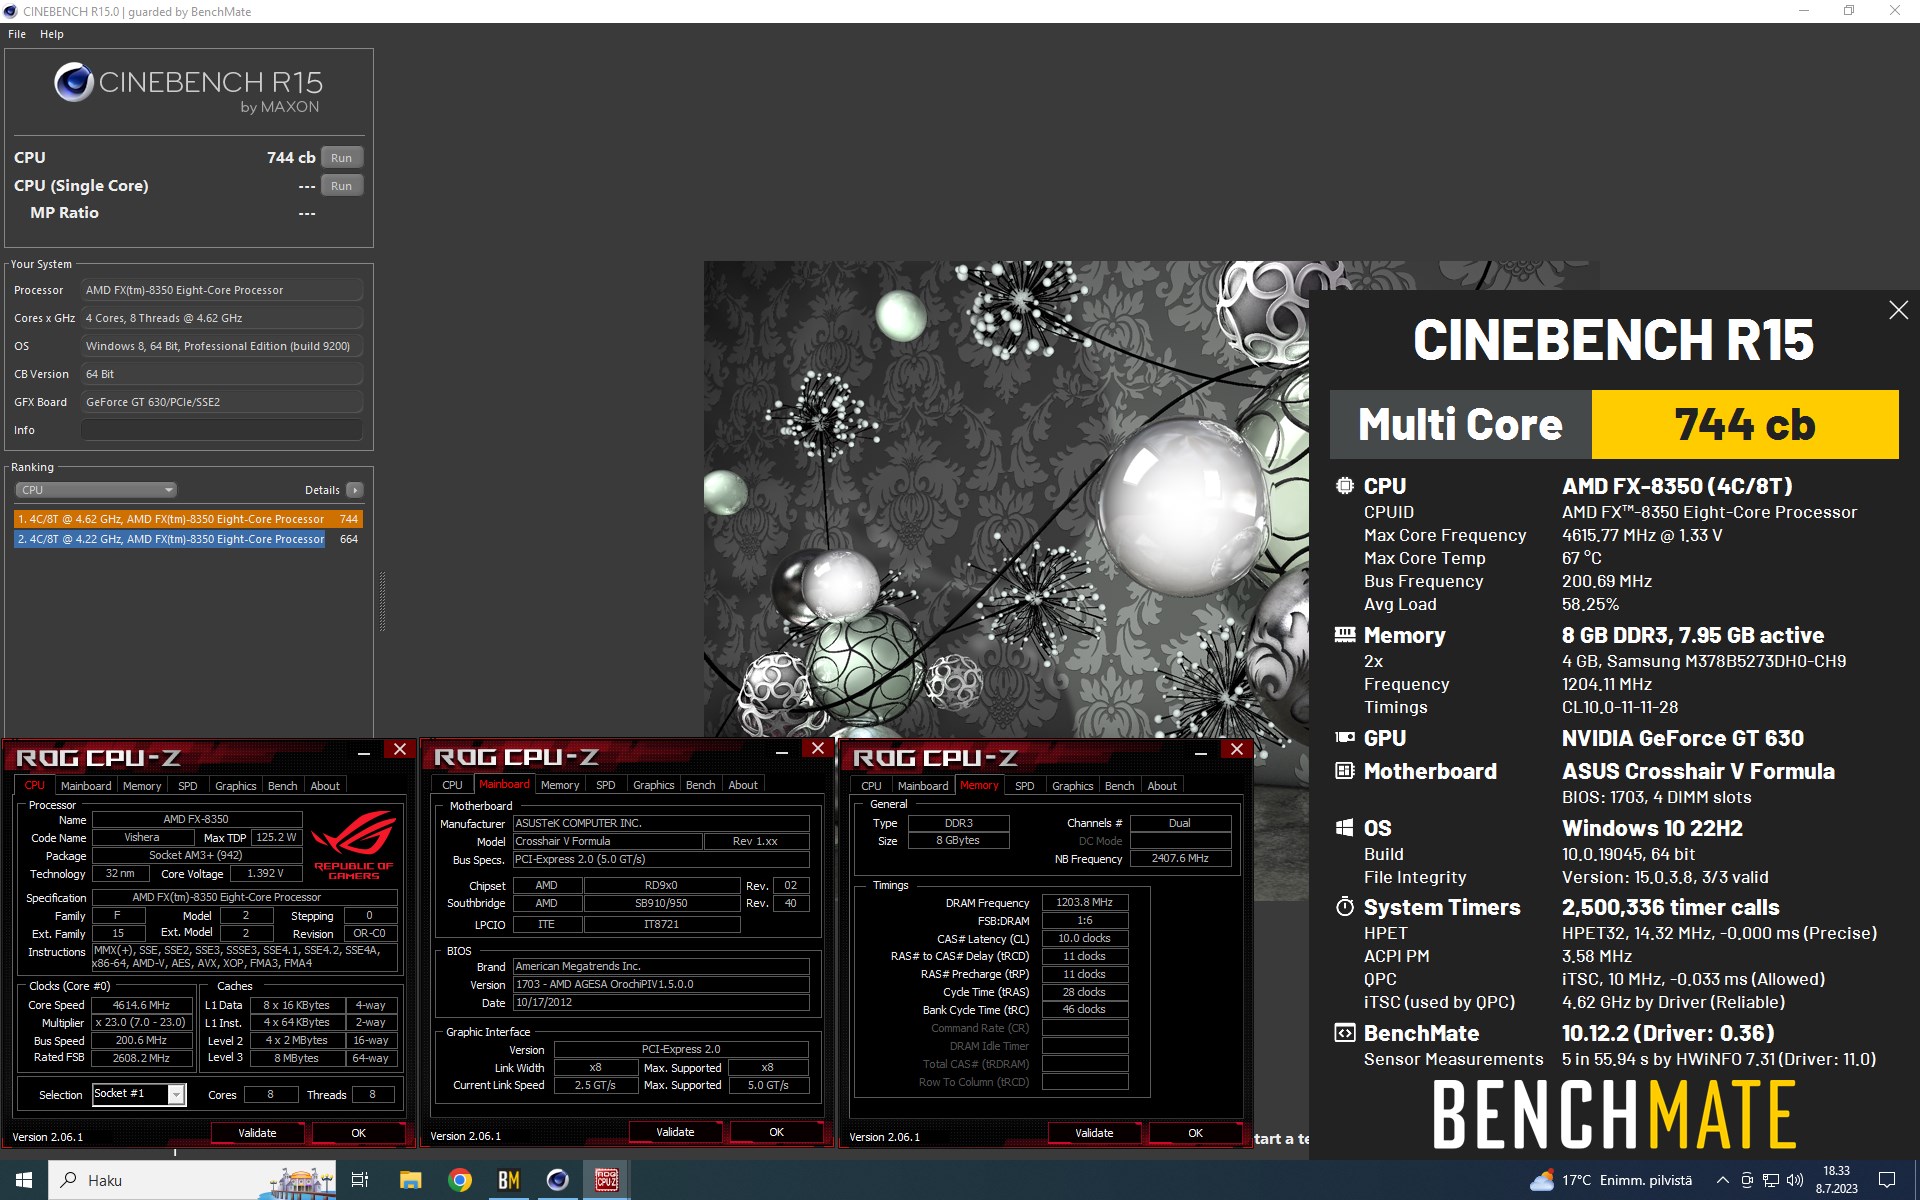Click the BIOS version field 1703 AGESA
This screenshot has height=1200, width=1920.
pos(661,984)
